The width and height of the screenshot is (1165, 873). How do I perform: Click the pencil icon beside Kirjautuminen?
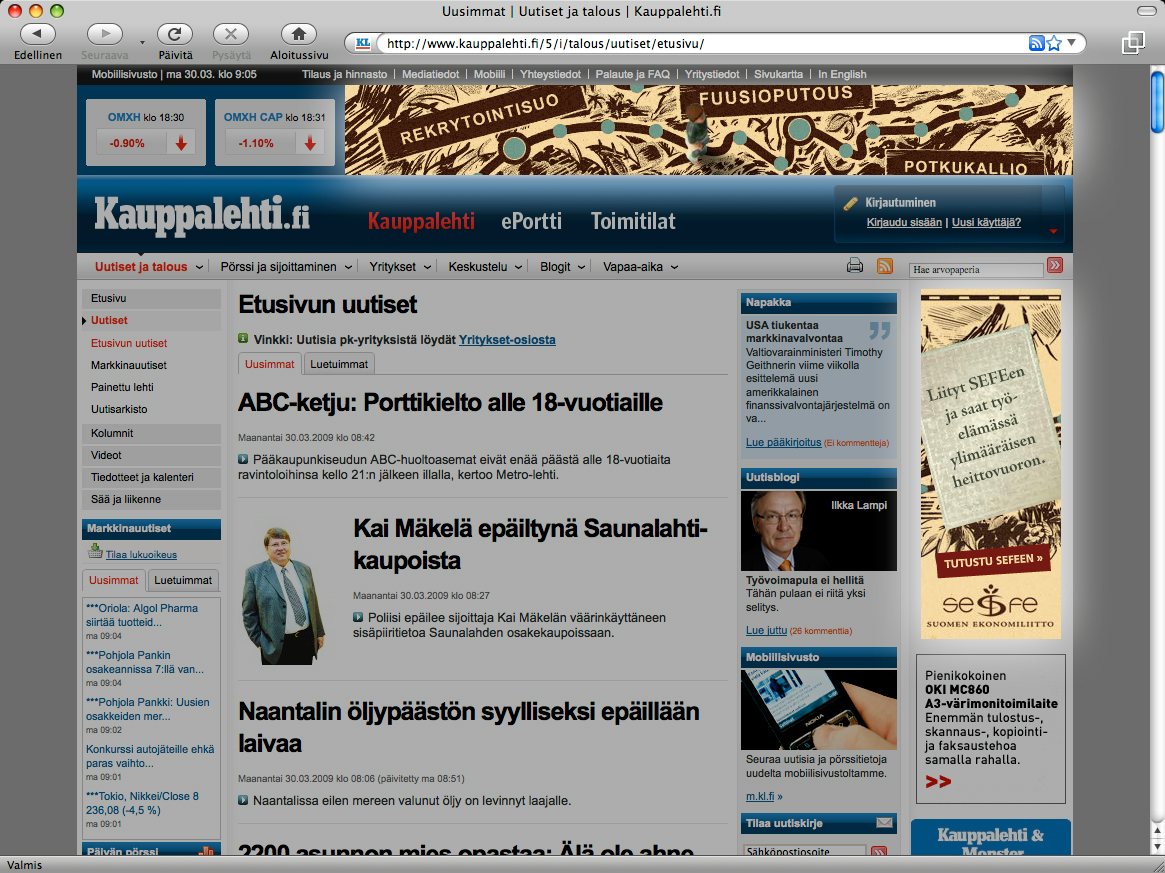[851, 203]
